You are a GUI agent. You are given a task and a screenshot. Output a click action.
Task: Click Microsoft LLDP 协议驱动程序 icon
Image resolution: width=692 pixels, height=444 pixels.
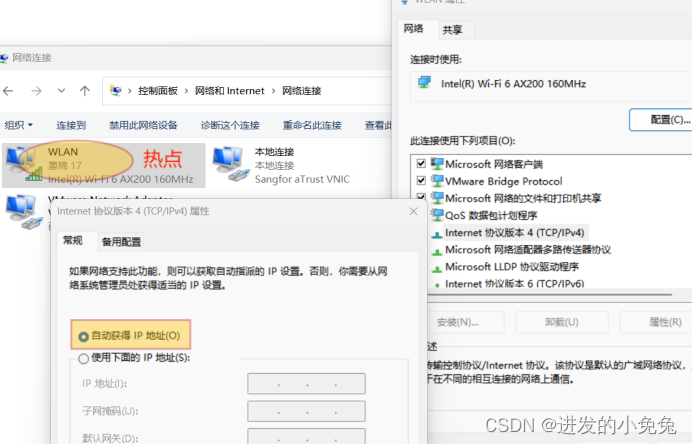click(437, 269)
